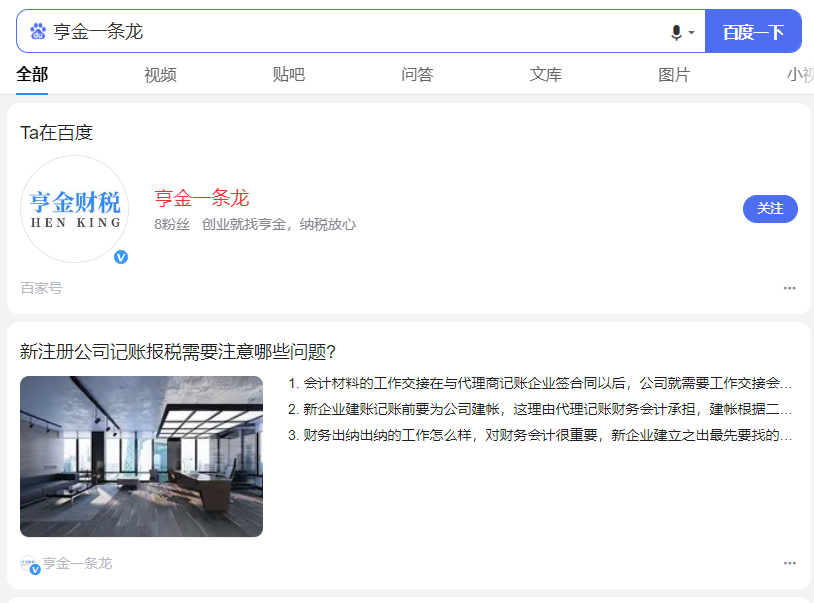This screenshot has height=603, width=814.
Task: Click the office interior thumbnail image
Action: [141, 456]
